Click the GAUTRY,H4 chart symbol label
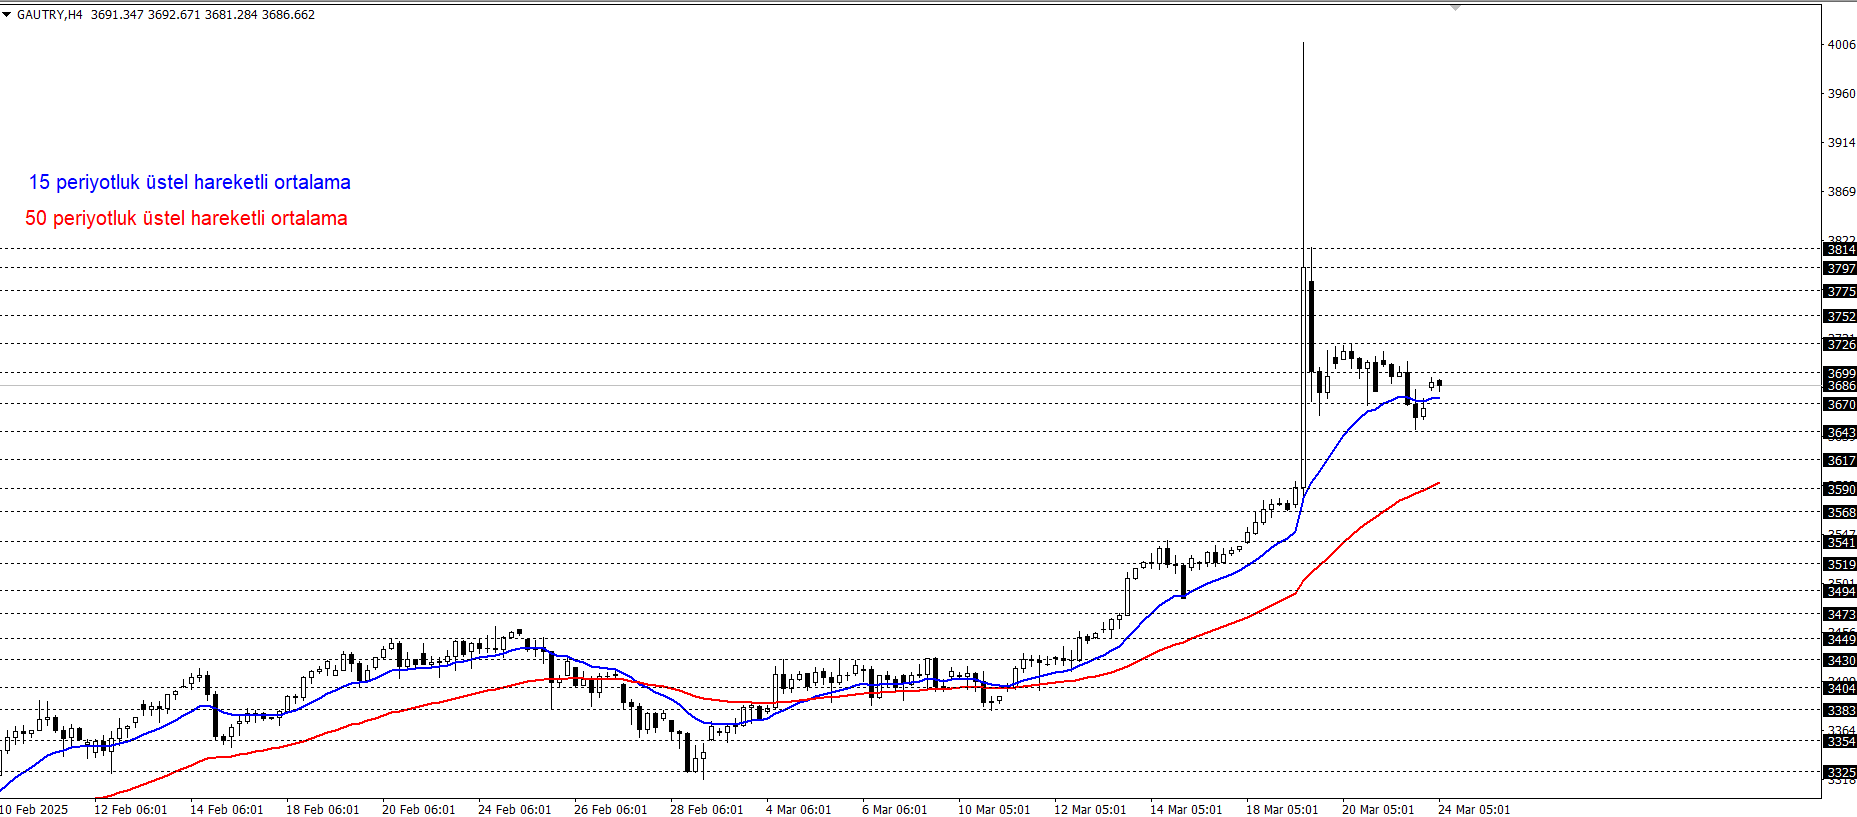 [50, 15]
